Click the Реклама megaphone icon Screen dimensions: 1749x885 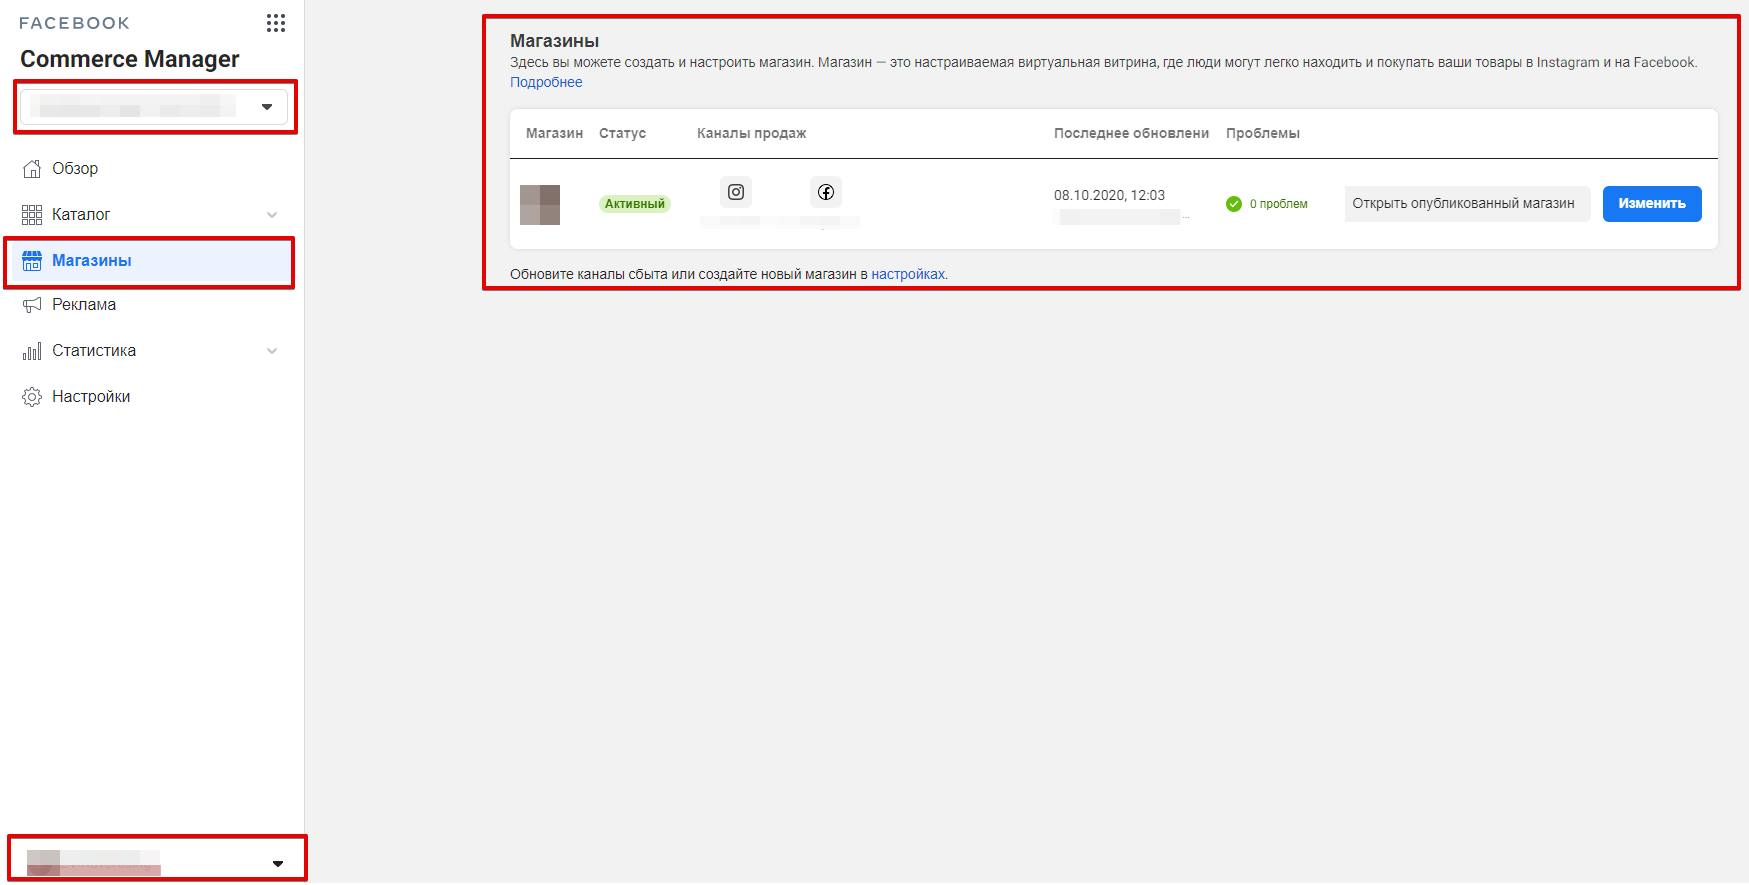point(32,305)
